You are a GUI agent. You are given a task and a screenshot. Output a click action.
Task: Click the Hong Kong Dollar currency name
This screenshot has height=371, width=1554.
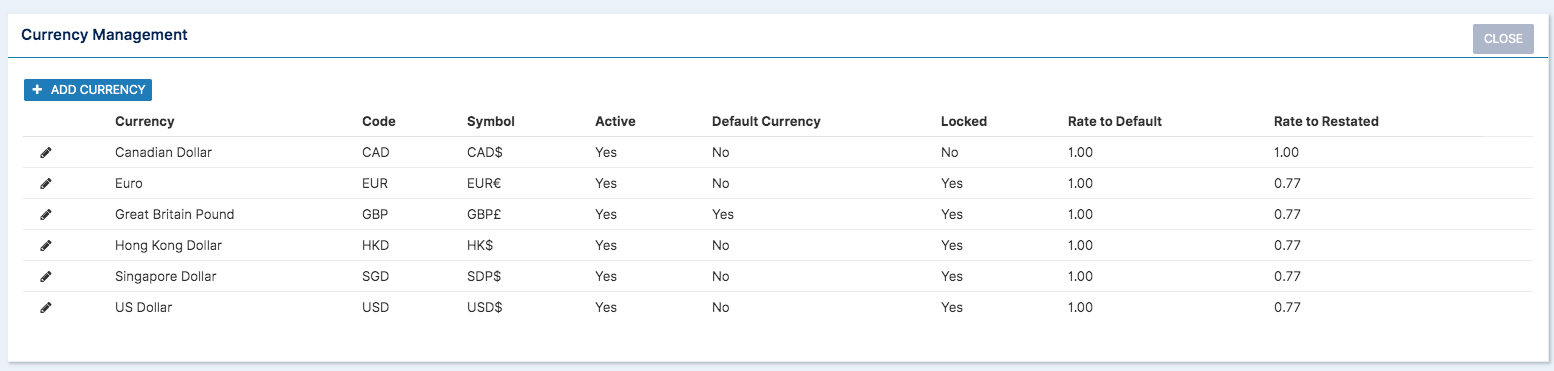pyautogui.click(x=169, y=245)
